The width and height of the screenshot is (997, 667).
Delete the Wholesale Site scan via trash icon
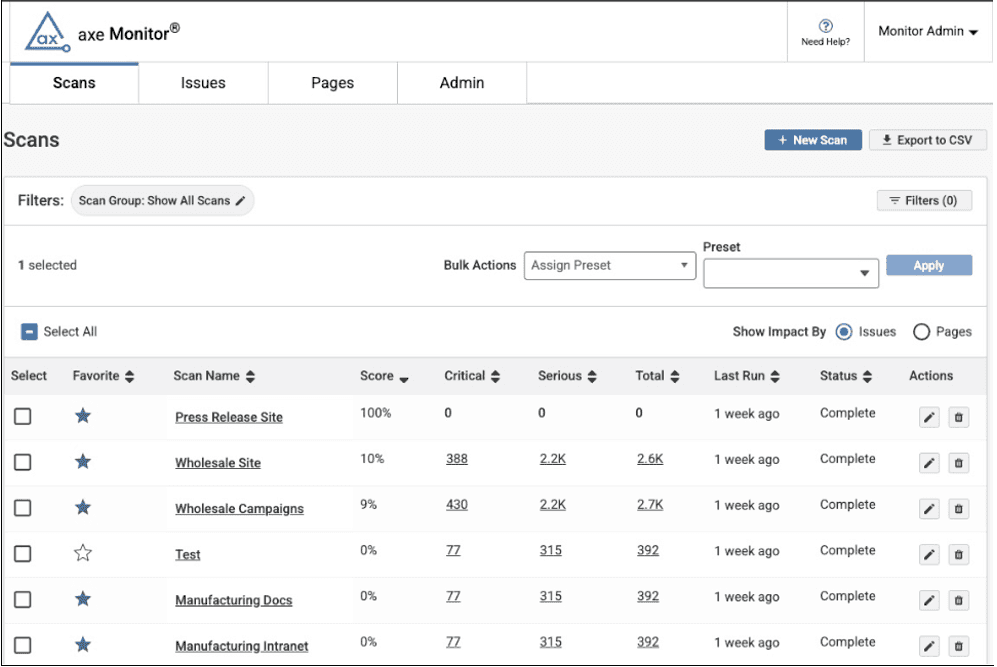click(958, 463)
